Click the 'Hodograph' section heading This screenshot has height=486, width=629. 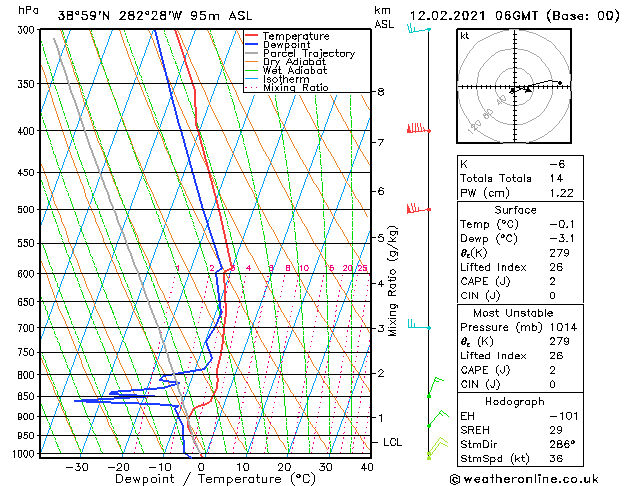515,401
